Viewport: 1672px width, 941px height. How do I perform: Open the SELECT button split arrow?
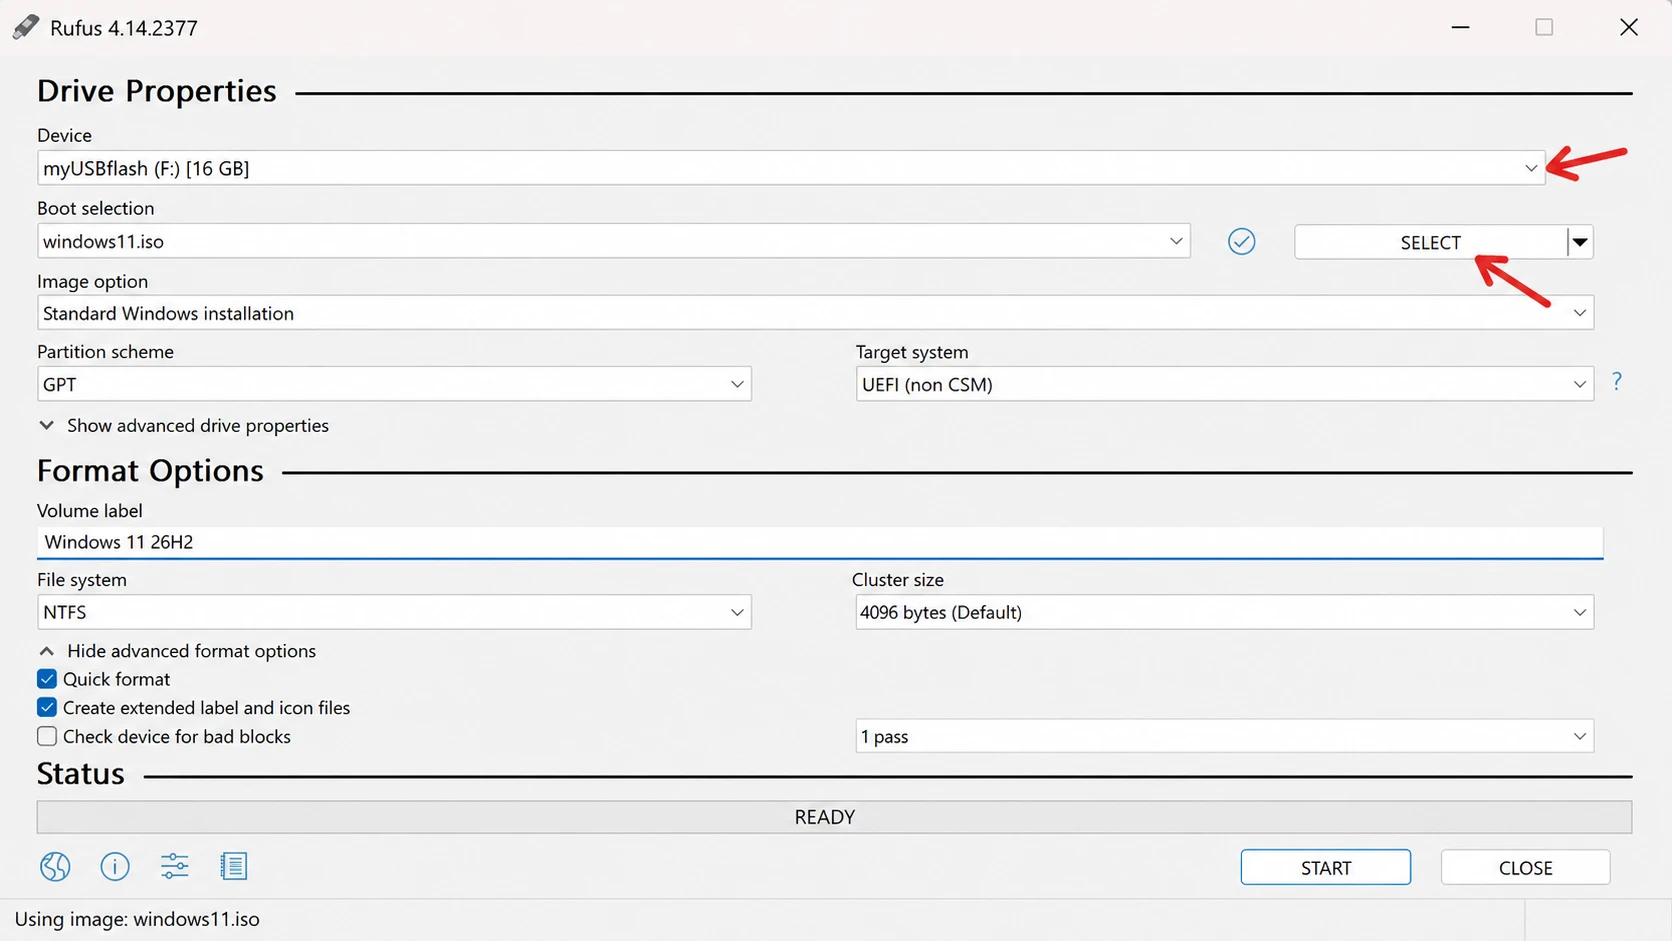click(x=1580, y=242)
